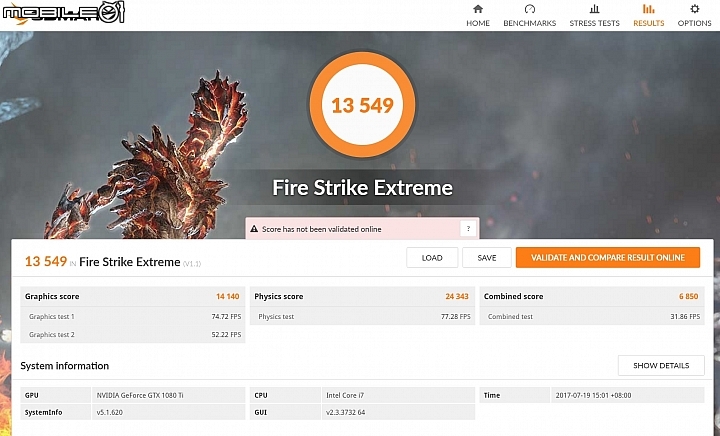Click the 74.72 FPS graphics test value

pos(226,317)
